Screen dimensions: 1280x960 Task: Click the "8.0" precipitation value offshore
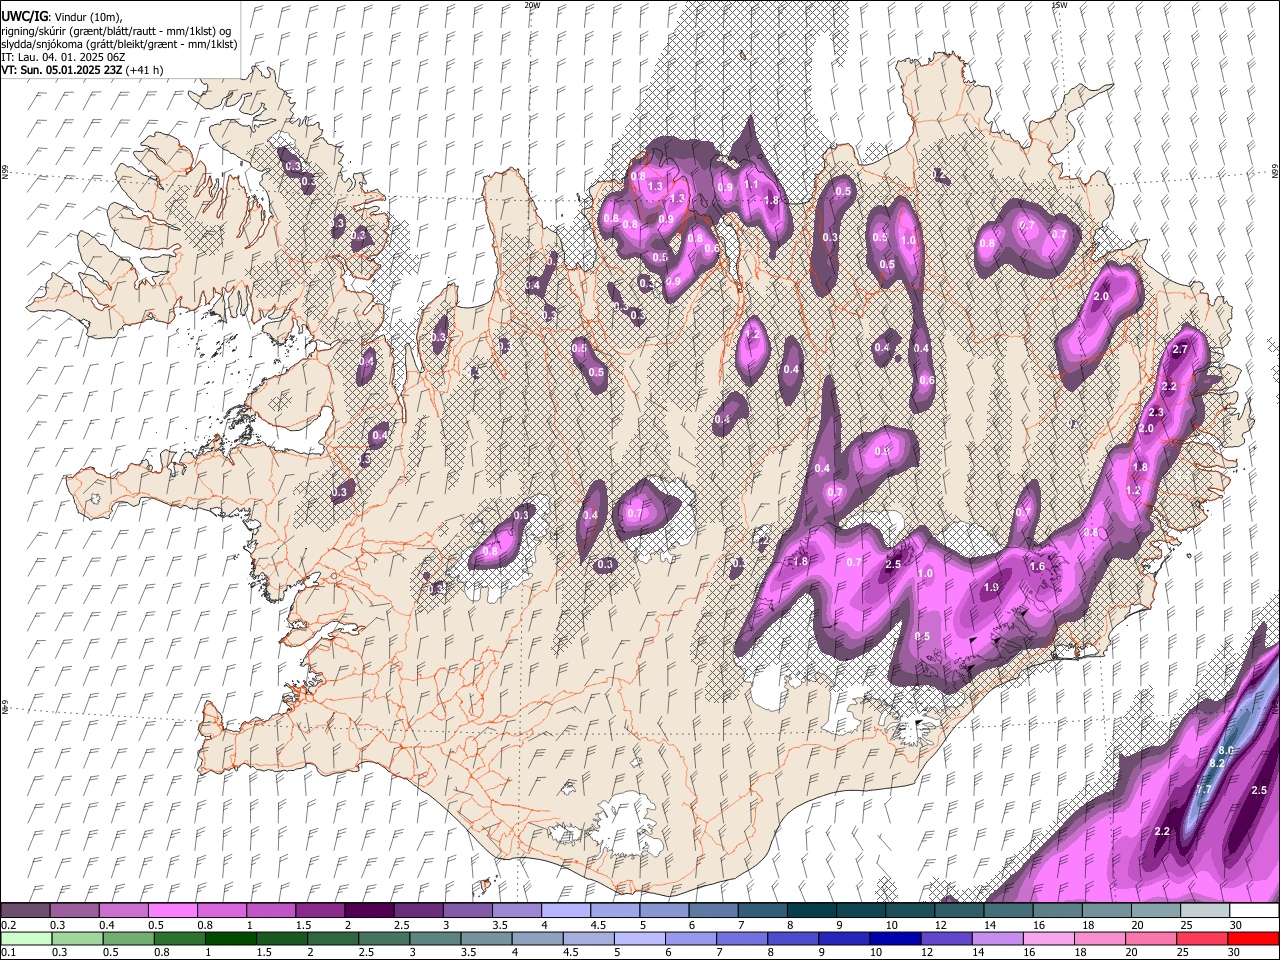click(x=1227, y=750)
